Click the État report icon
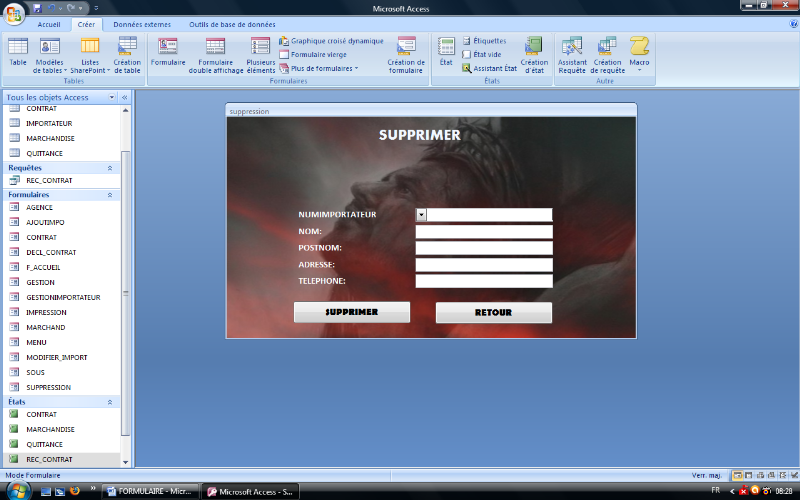 click(x=446, y=52)
